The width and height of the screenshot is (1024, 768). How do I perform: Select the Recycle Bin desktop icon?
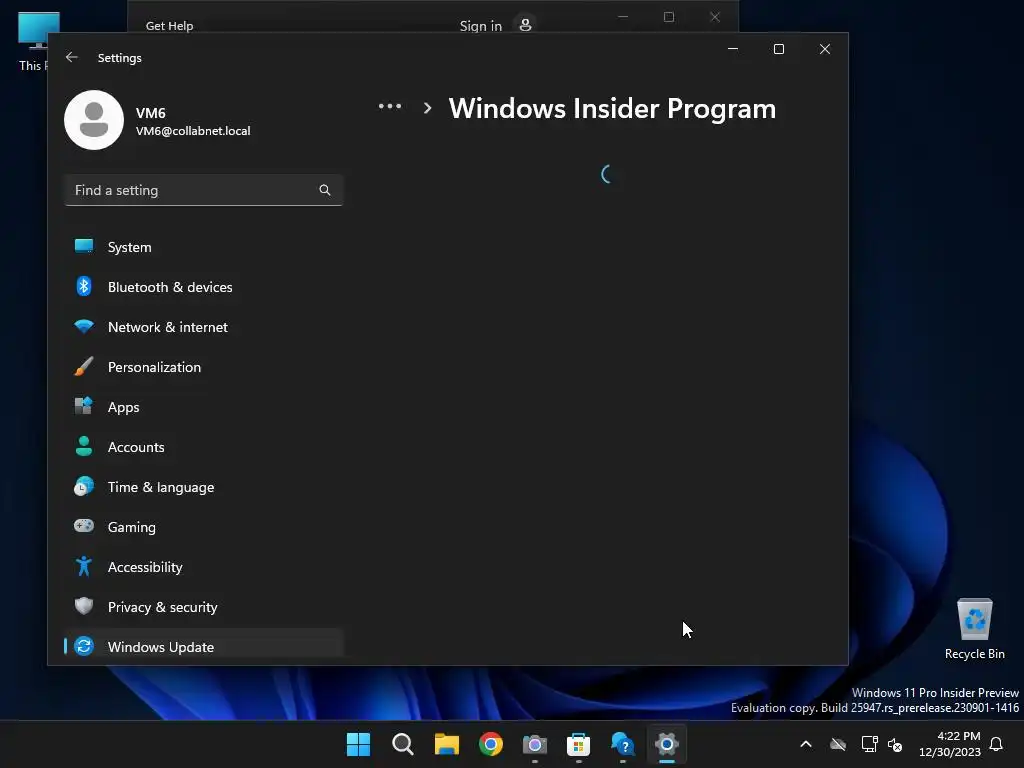(x=974, y=629)
